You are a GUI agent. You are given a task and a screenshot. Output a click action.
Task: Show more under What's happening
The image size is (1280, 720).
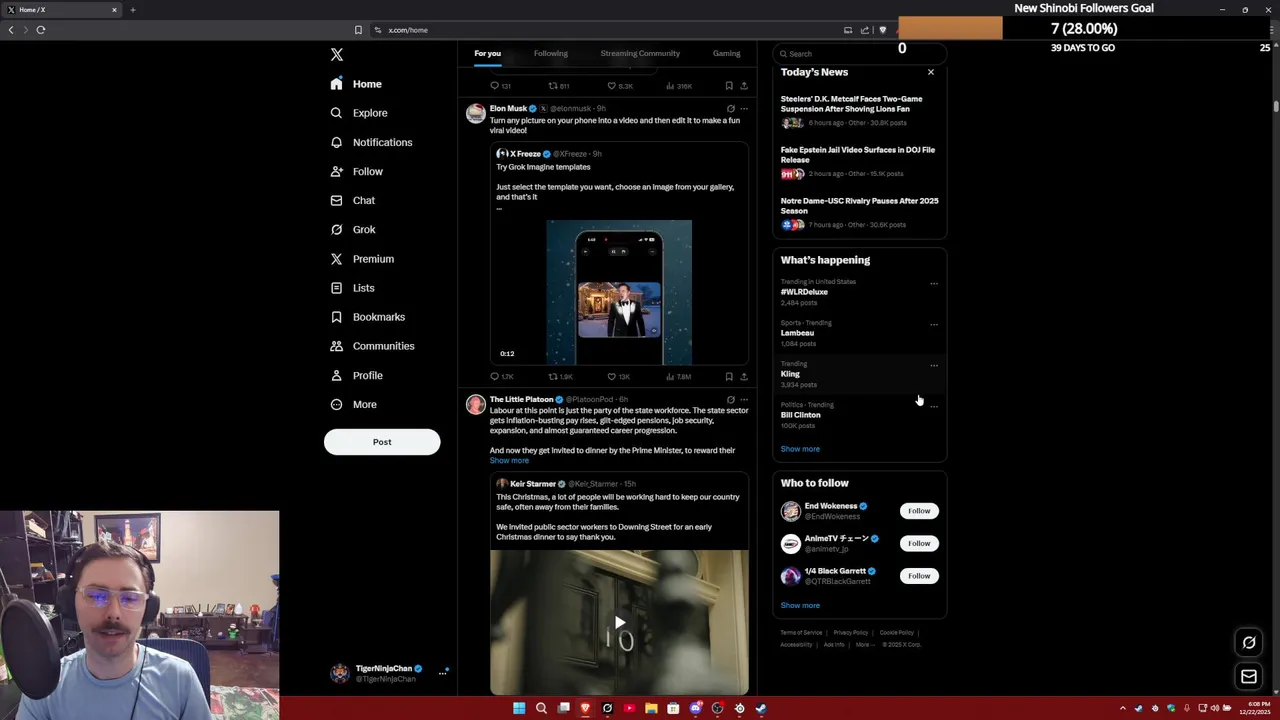(x=800, y=449)
